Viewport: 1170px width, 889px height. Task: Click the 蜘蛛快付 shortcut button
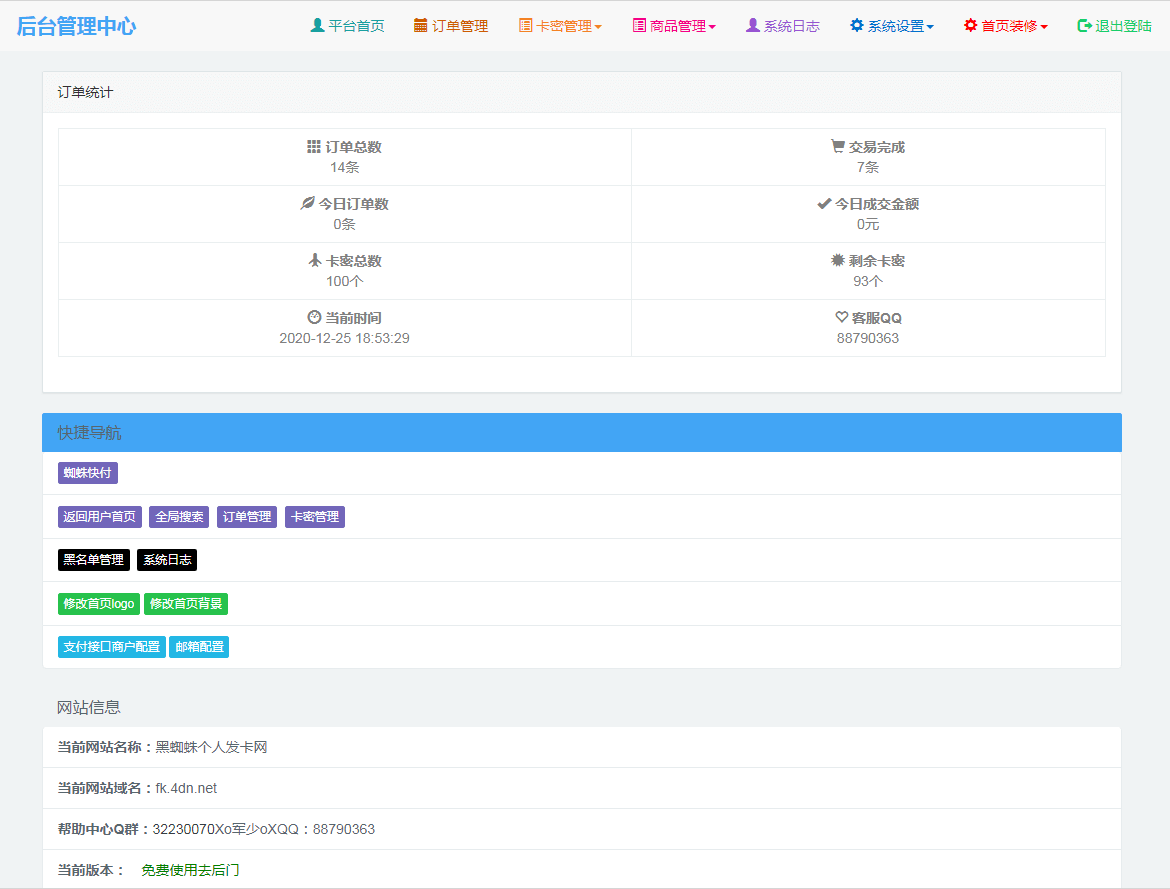click(x=88, y=473)
